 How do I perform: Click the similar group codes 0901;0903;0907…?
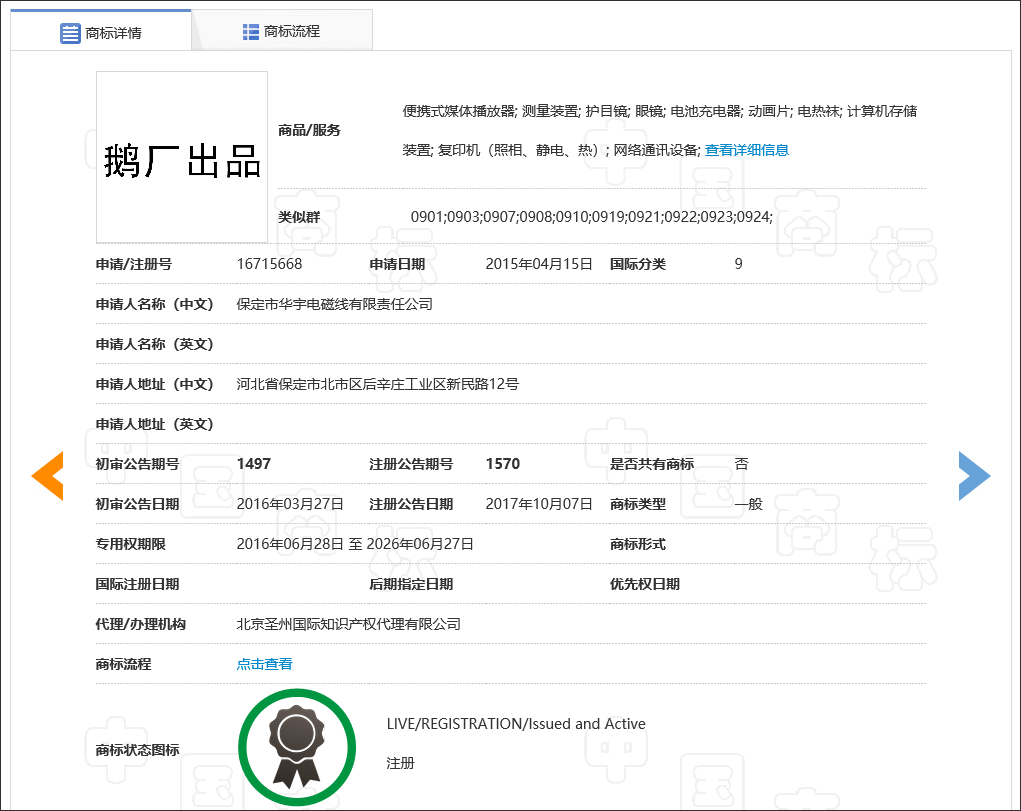click(x=591, y=217)
